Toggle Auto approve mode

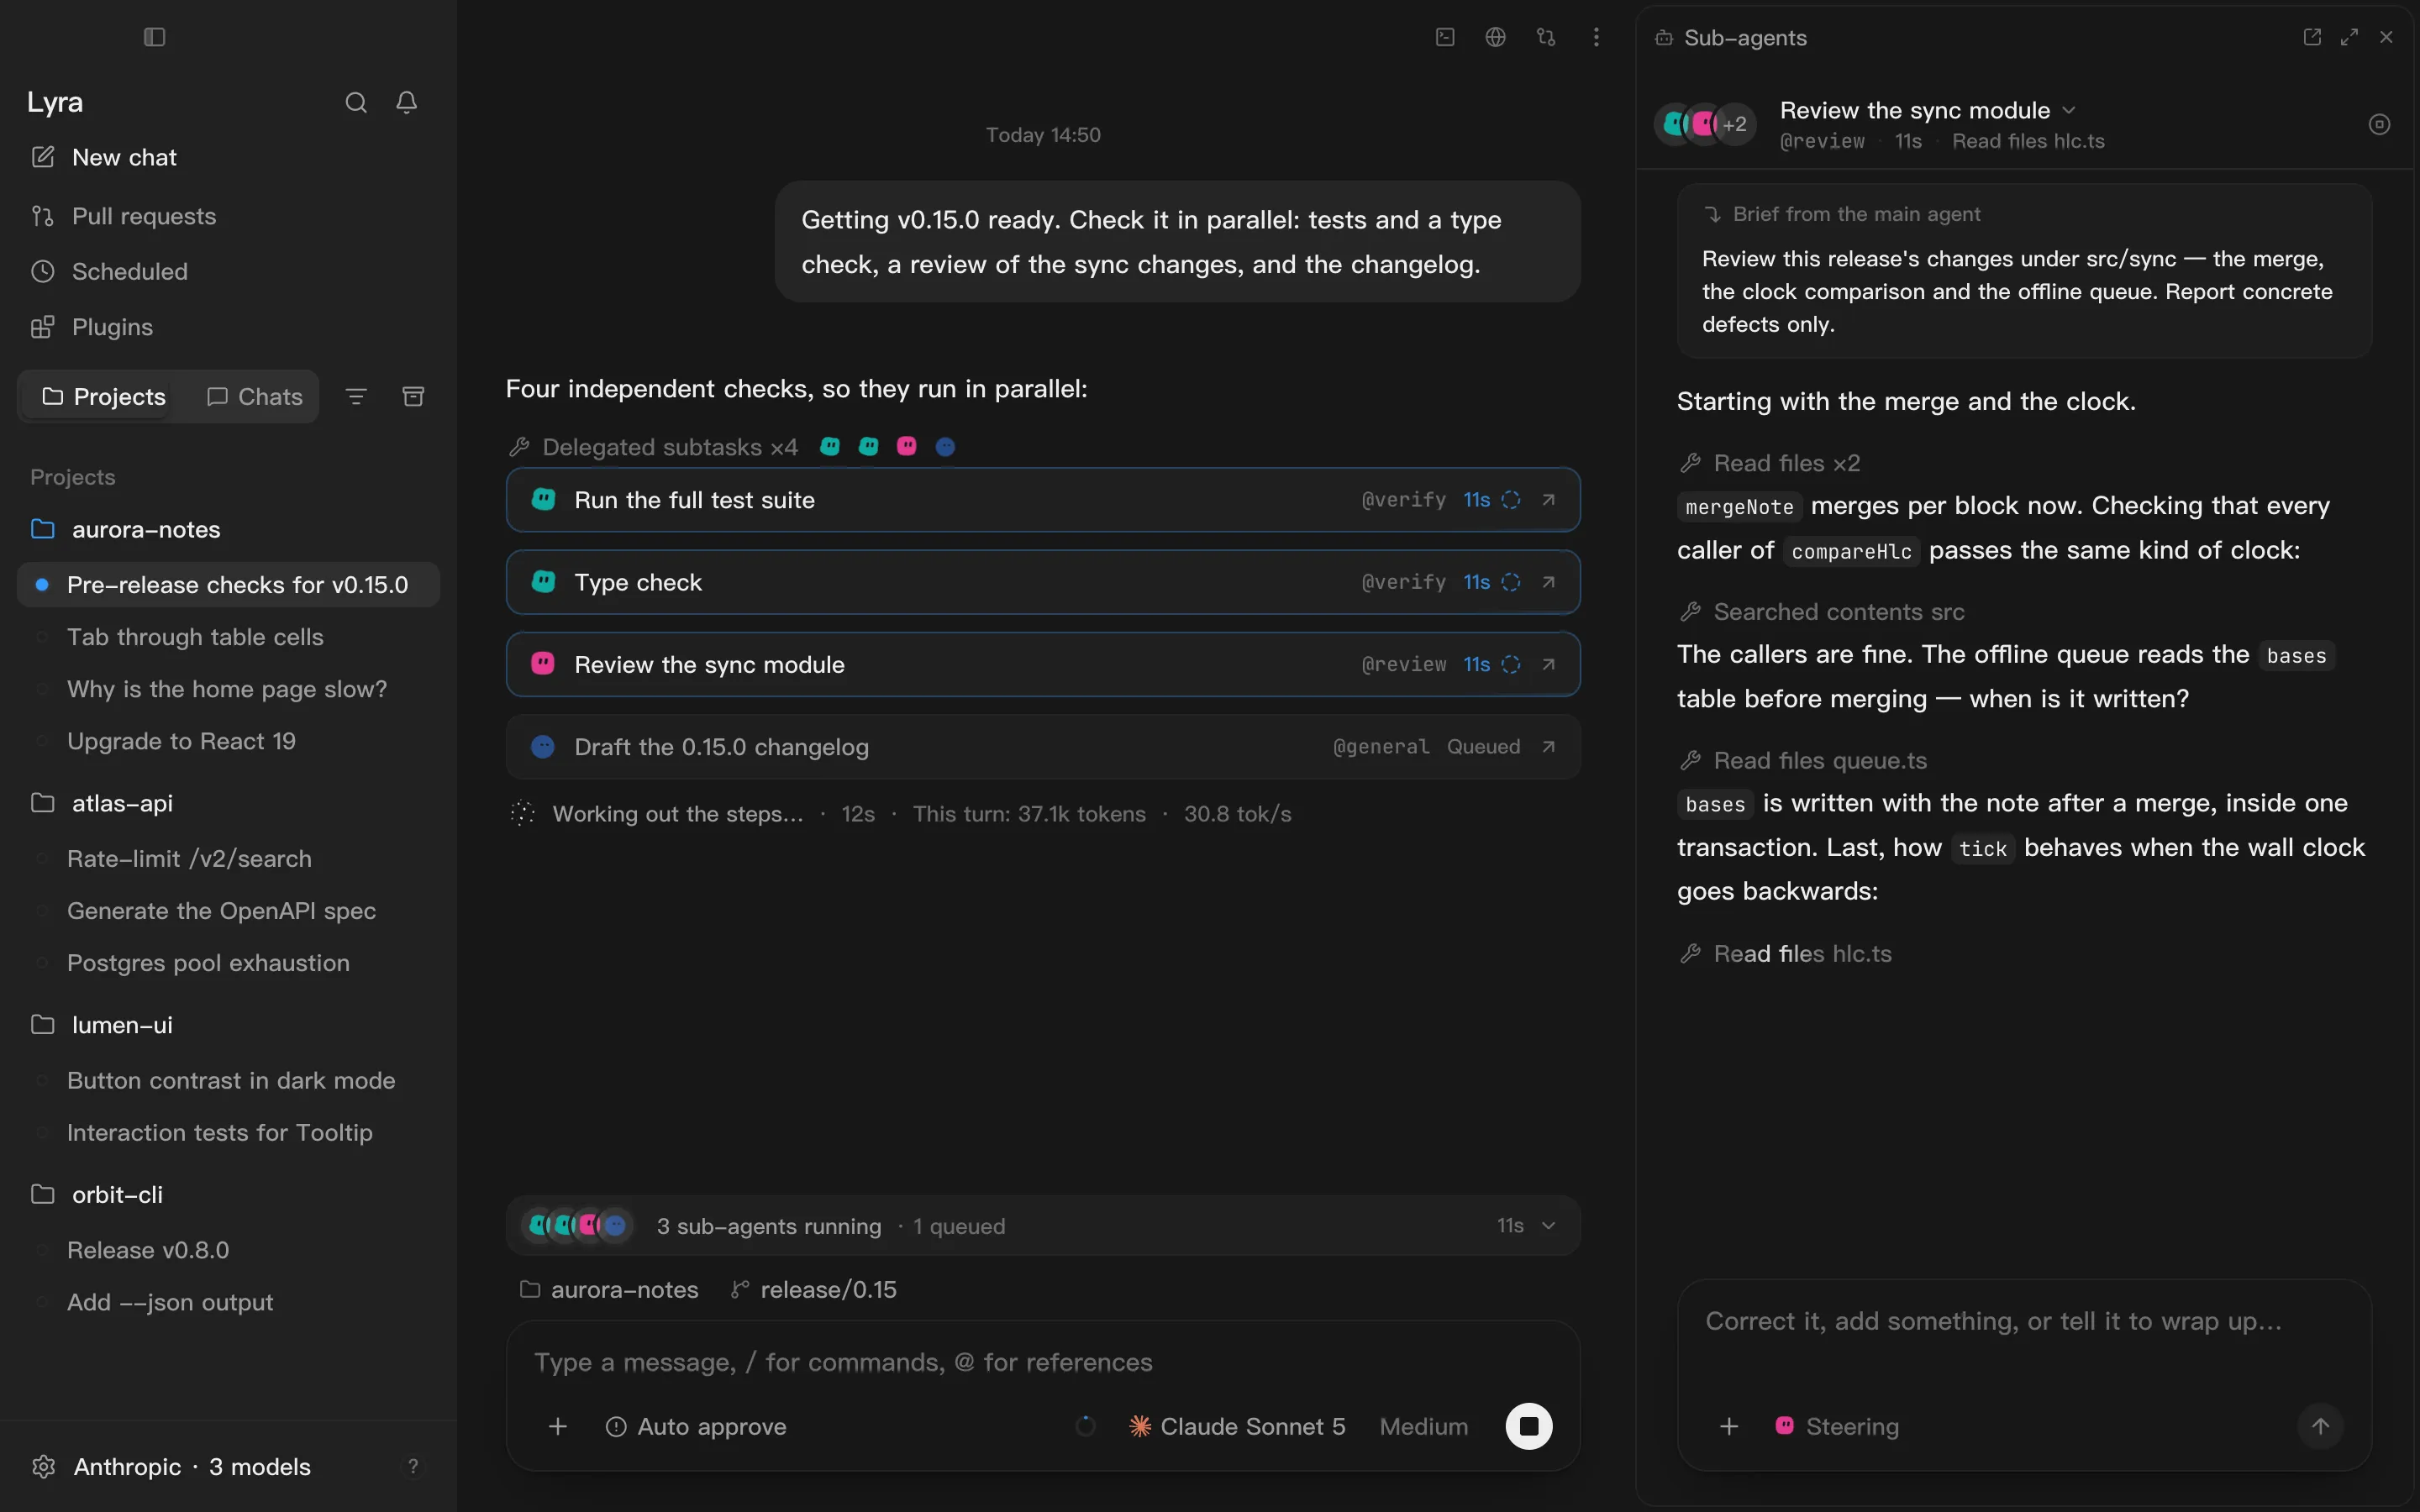pos(696,1427)
